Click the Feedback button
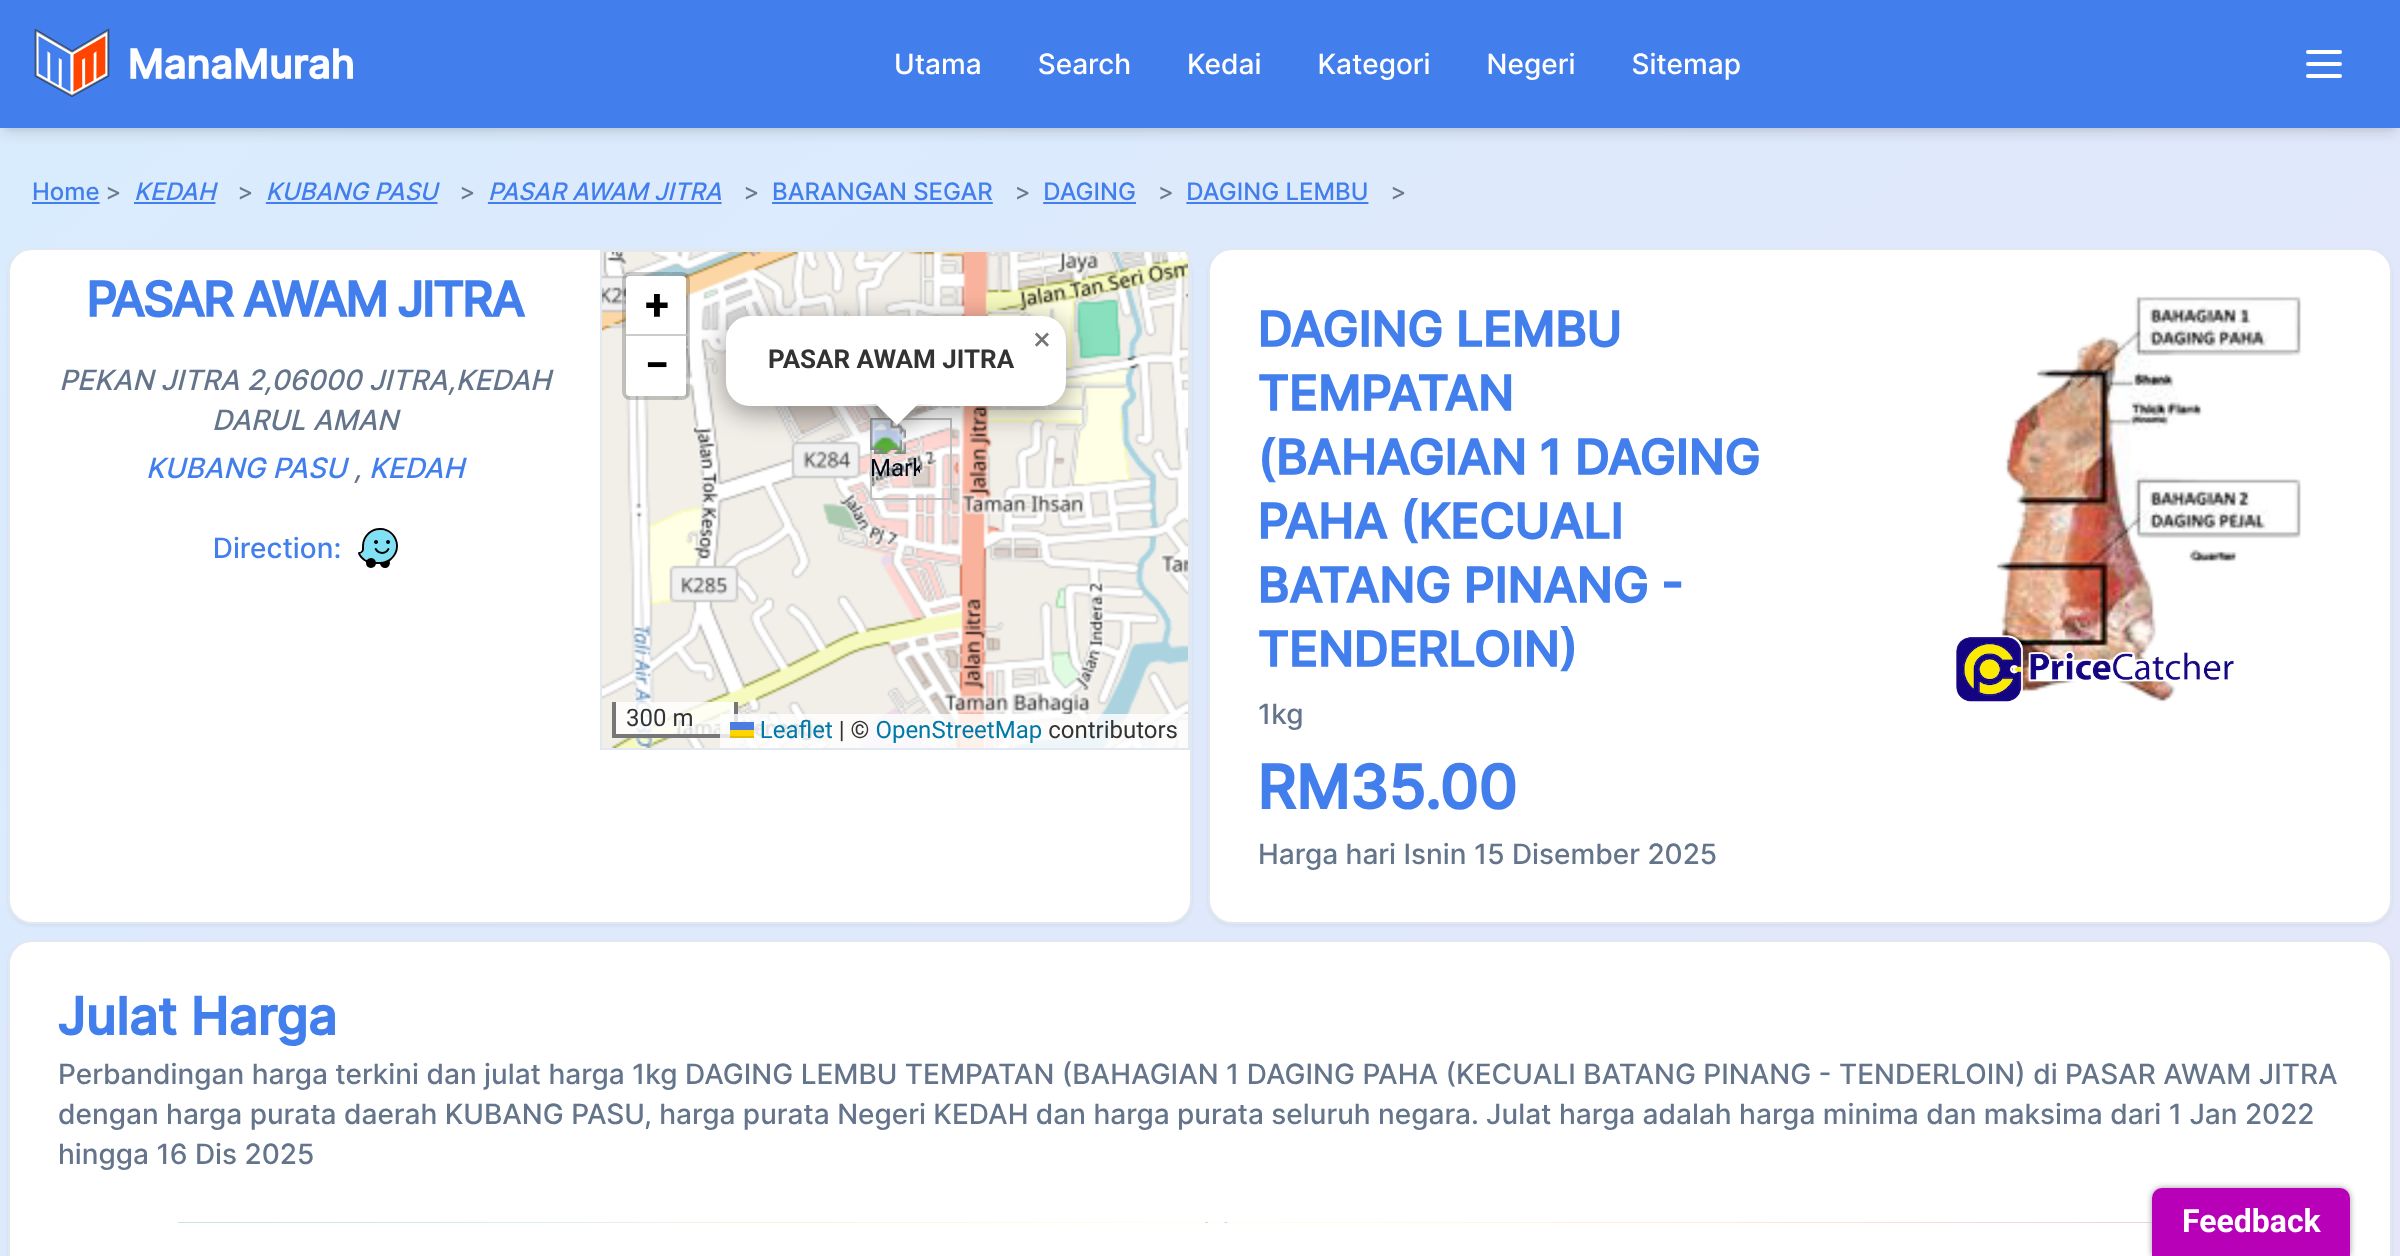 point(2250,1221)
